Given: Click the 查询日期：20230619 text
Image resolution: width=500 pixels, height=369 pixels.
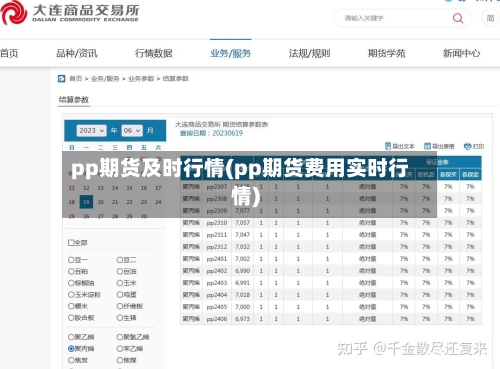Looking at the screenshot, I should tap(211, 133).
